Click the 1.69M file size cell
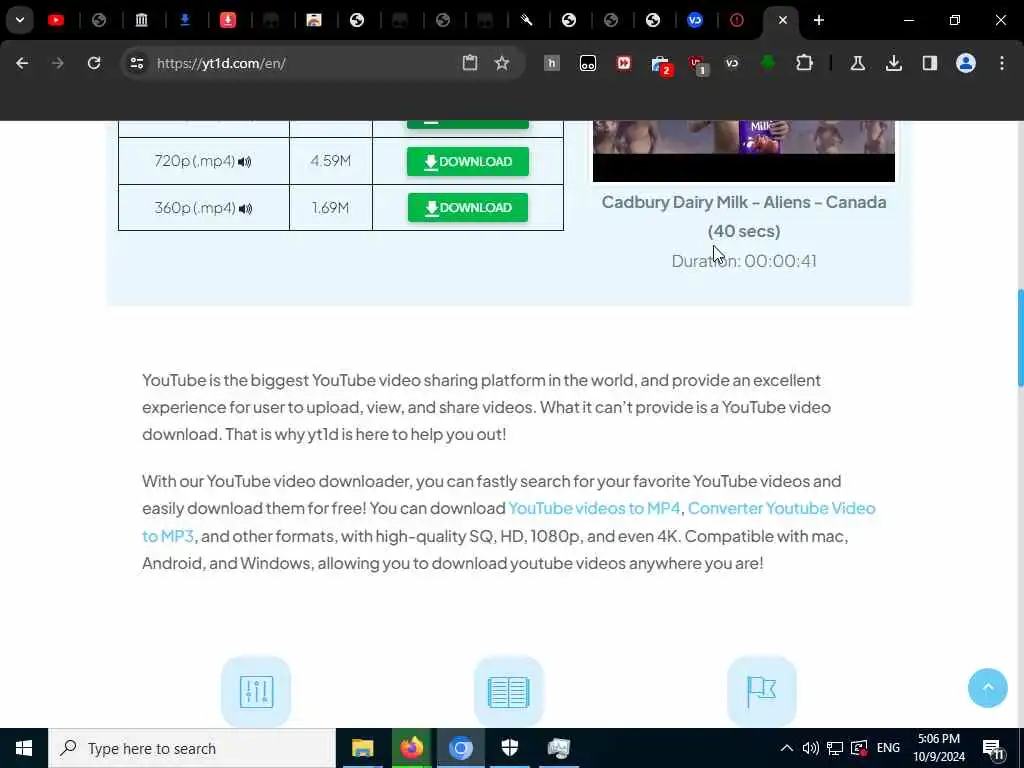Viewport: 1024px width, 768px height. 330,208
